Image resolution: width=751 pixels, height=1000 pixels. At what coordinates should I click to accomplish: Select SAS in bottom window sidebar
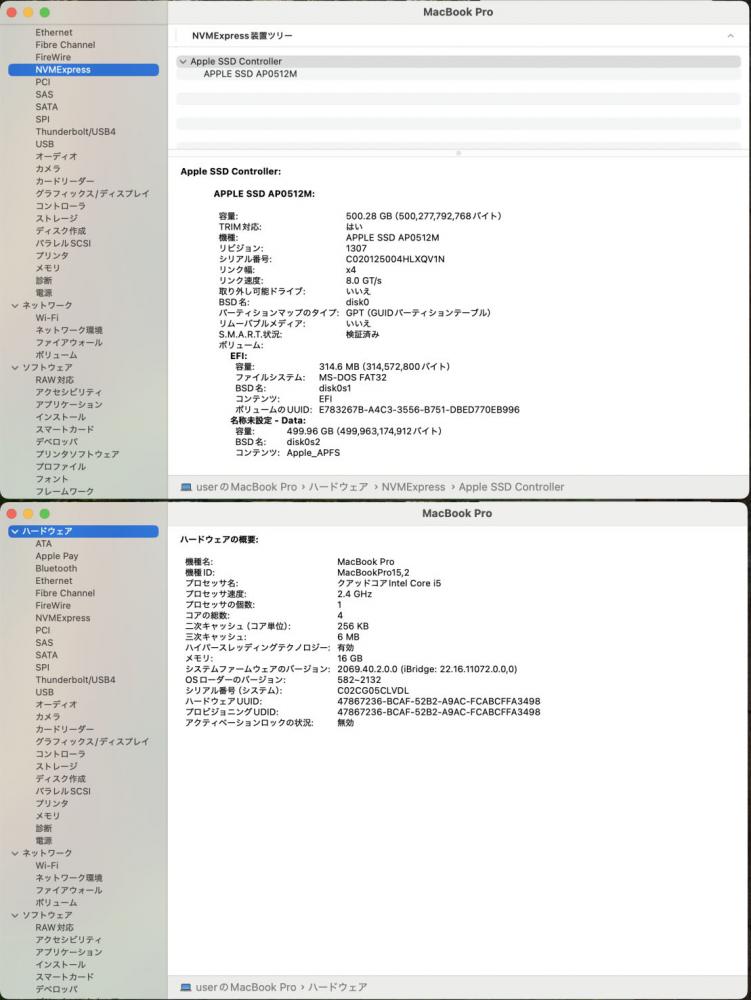click(x=44, y=643)
